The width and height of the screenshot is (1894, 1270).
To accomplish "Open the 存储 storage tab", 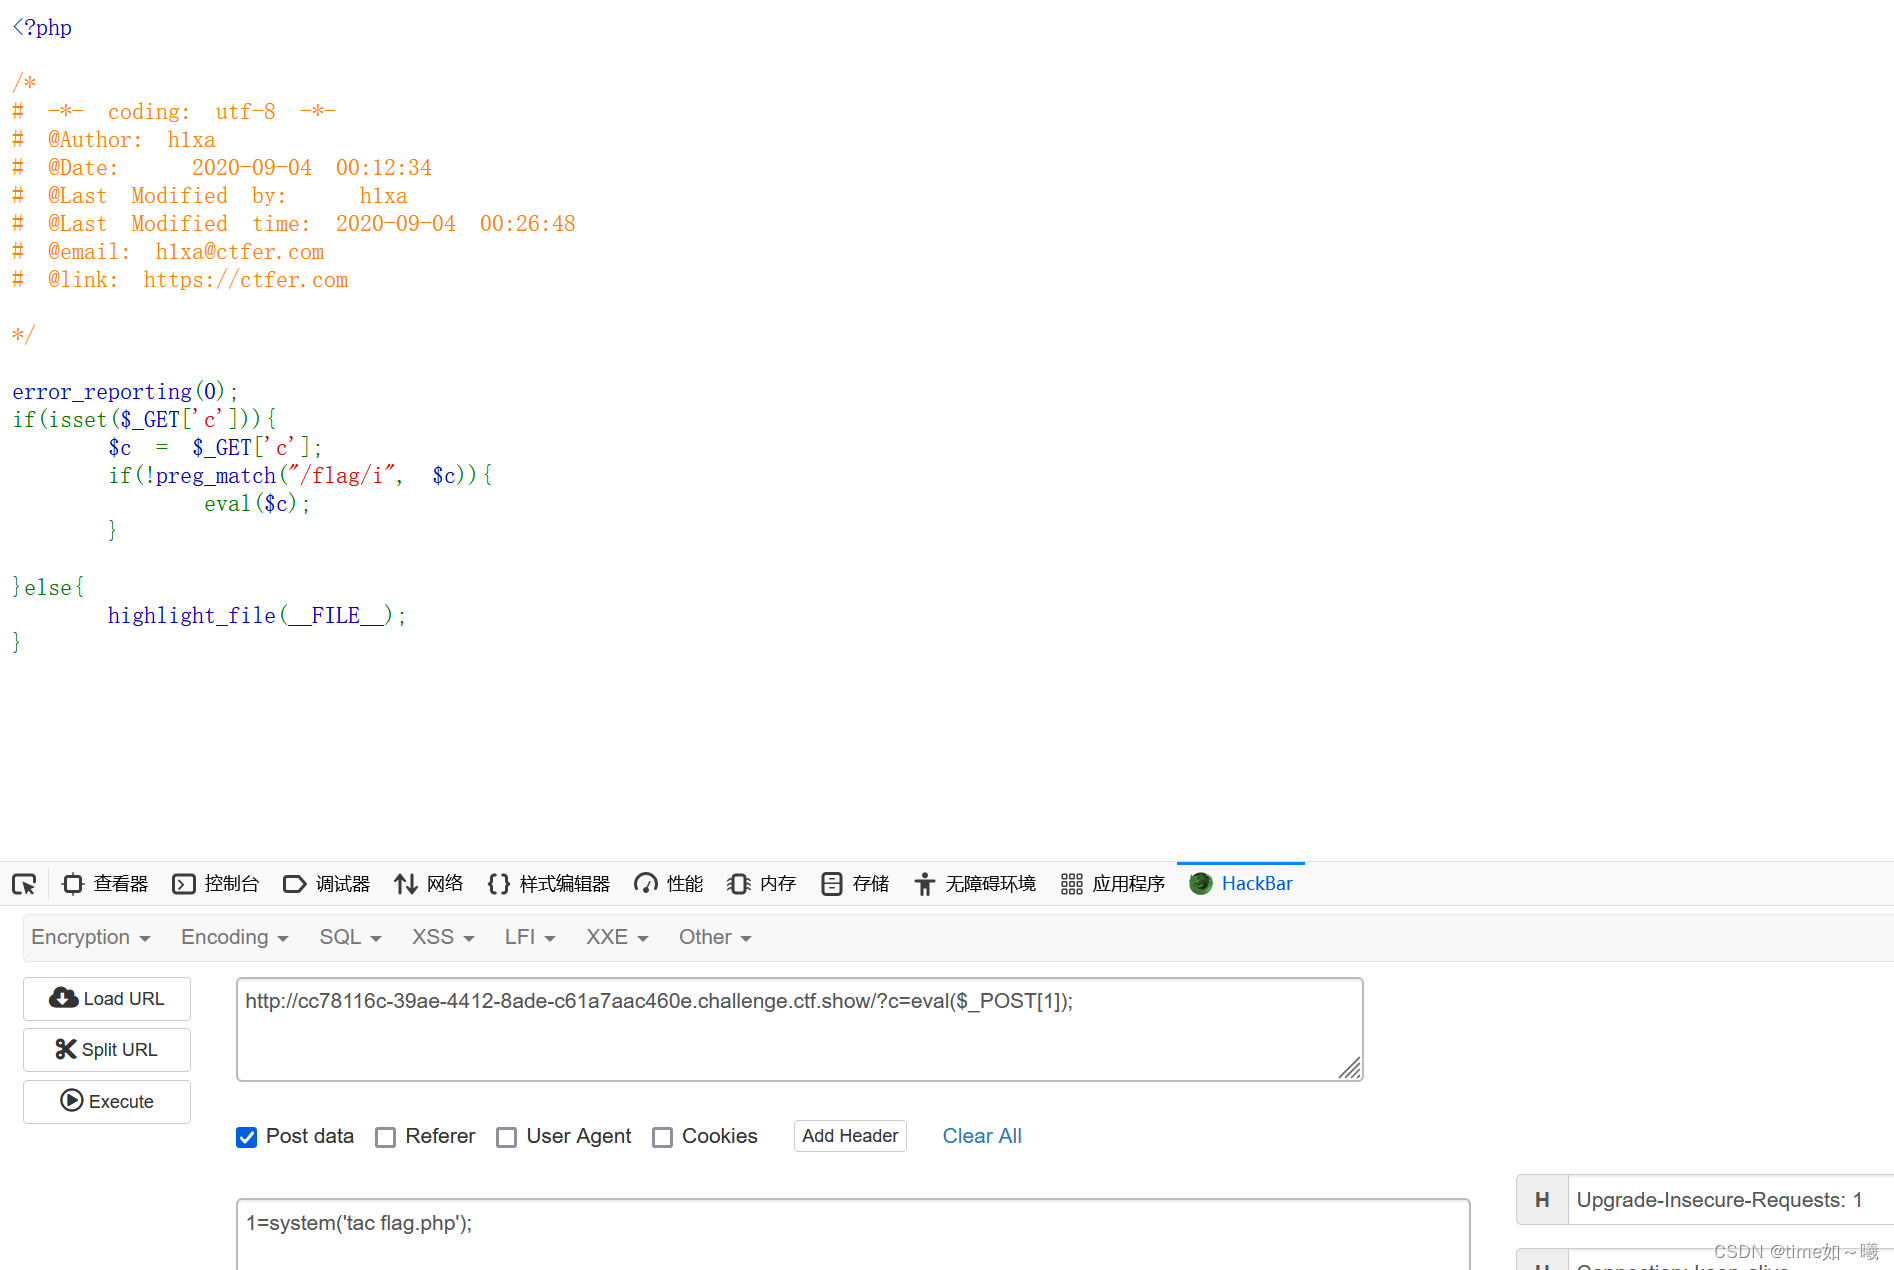I will pos(855,884).
